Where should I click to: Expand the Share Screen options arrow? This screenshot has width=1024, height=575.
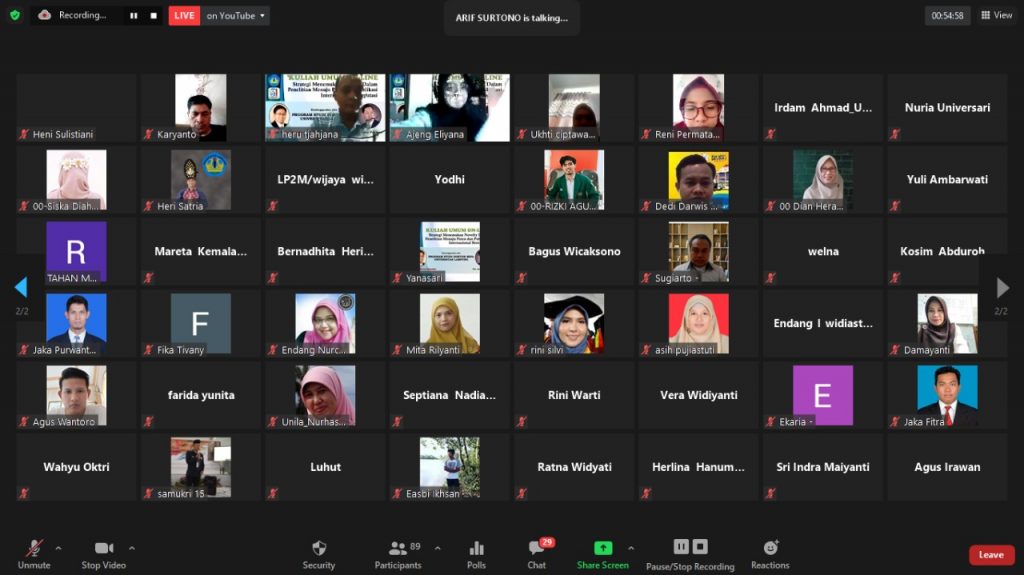pyautogui.click(x=630, y=548)
